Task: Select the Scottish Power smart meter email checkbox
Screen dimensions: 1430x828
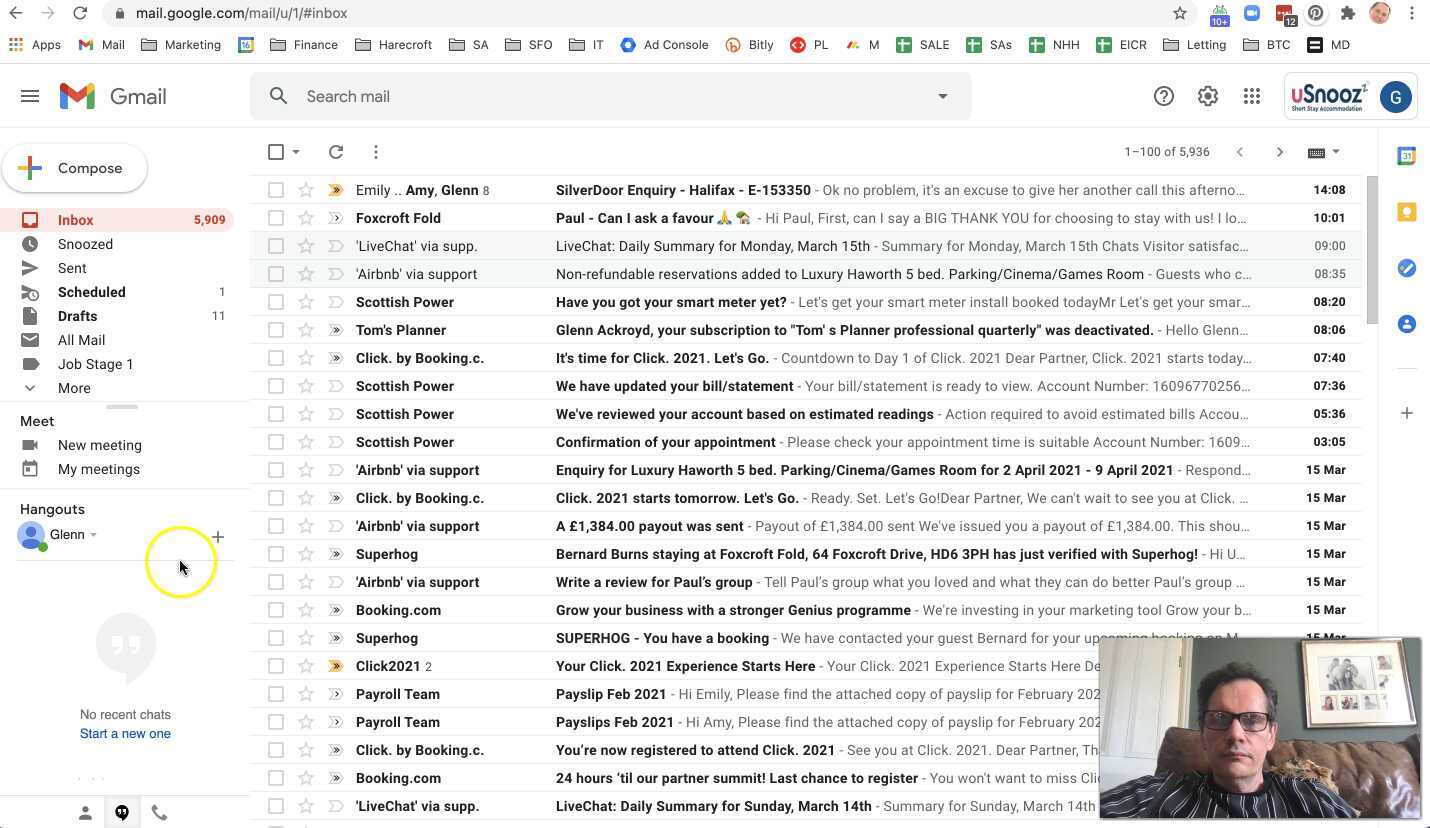Action: [276, 302]
